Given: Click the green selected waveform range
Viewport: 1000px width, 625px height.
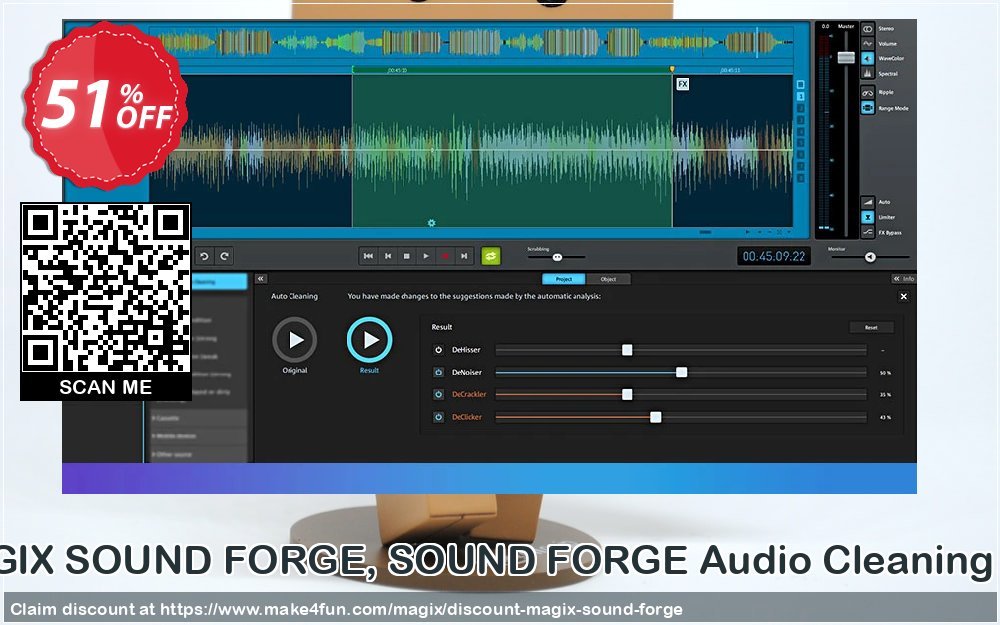Looking at the screenshot, I should tap(512, 151).
